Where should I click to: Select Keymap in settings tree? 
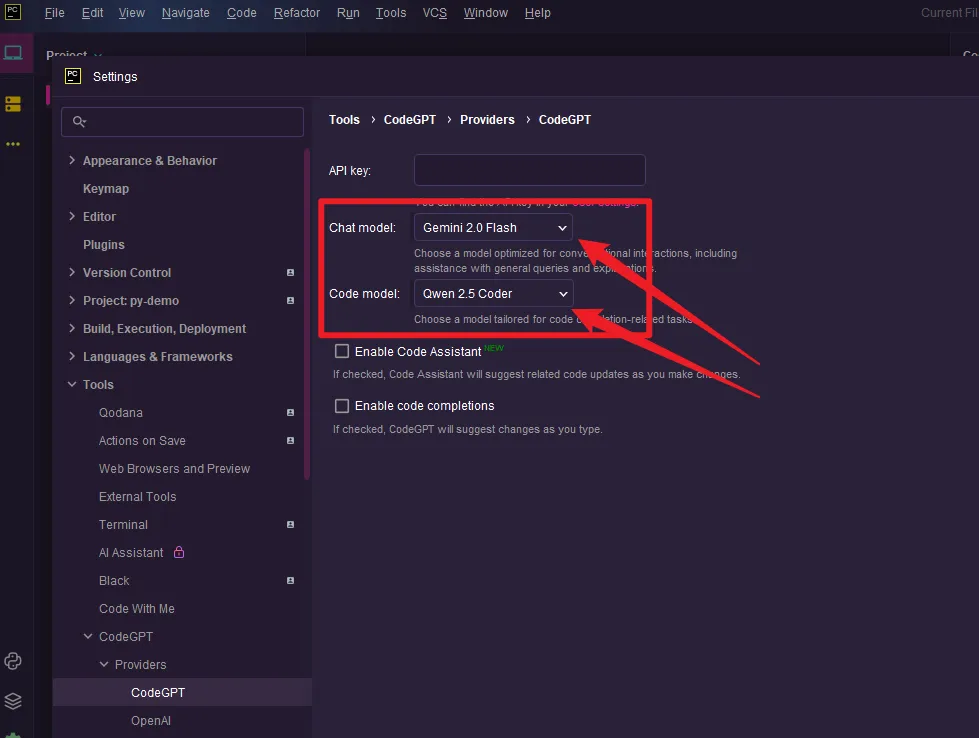[106, 188]
